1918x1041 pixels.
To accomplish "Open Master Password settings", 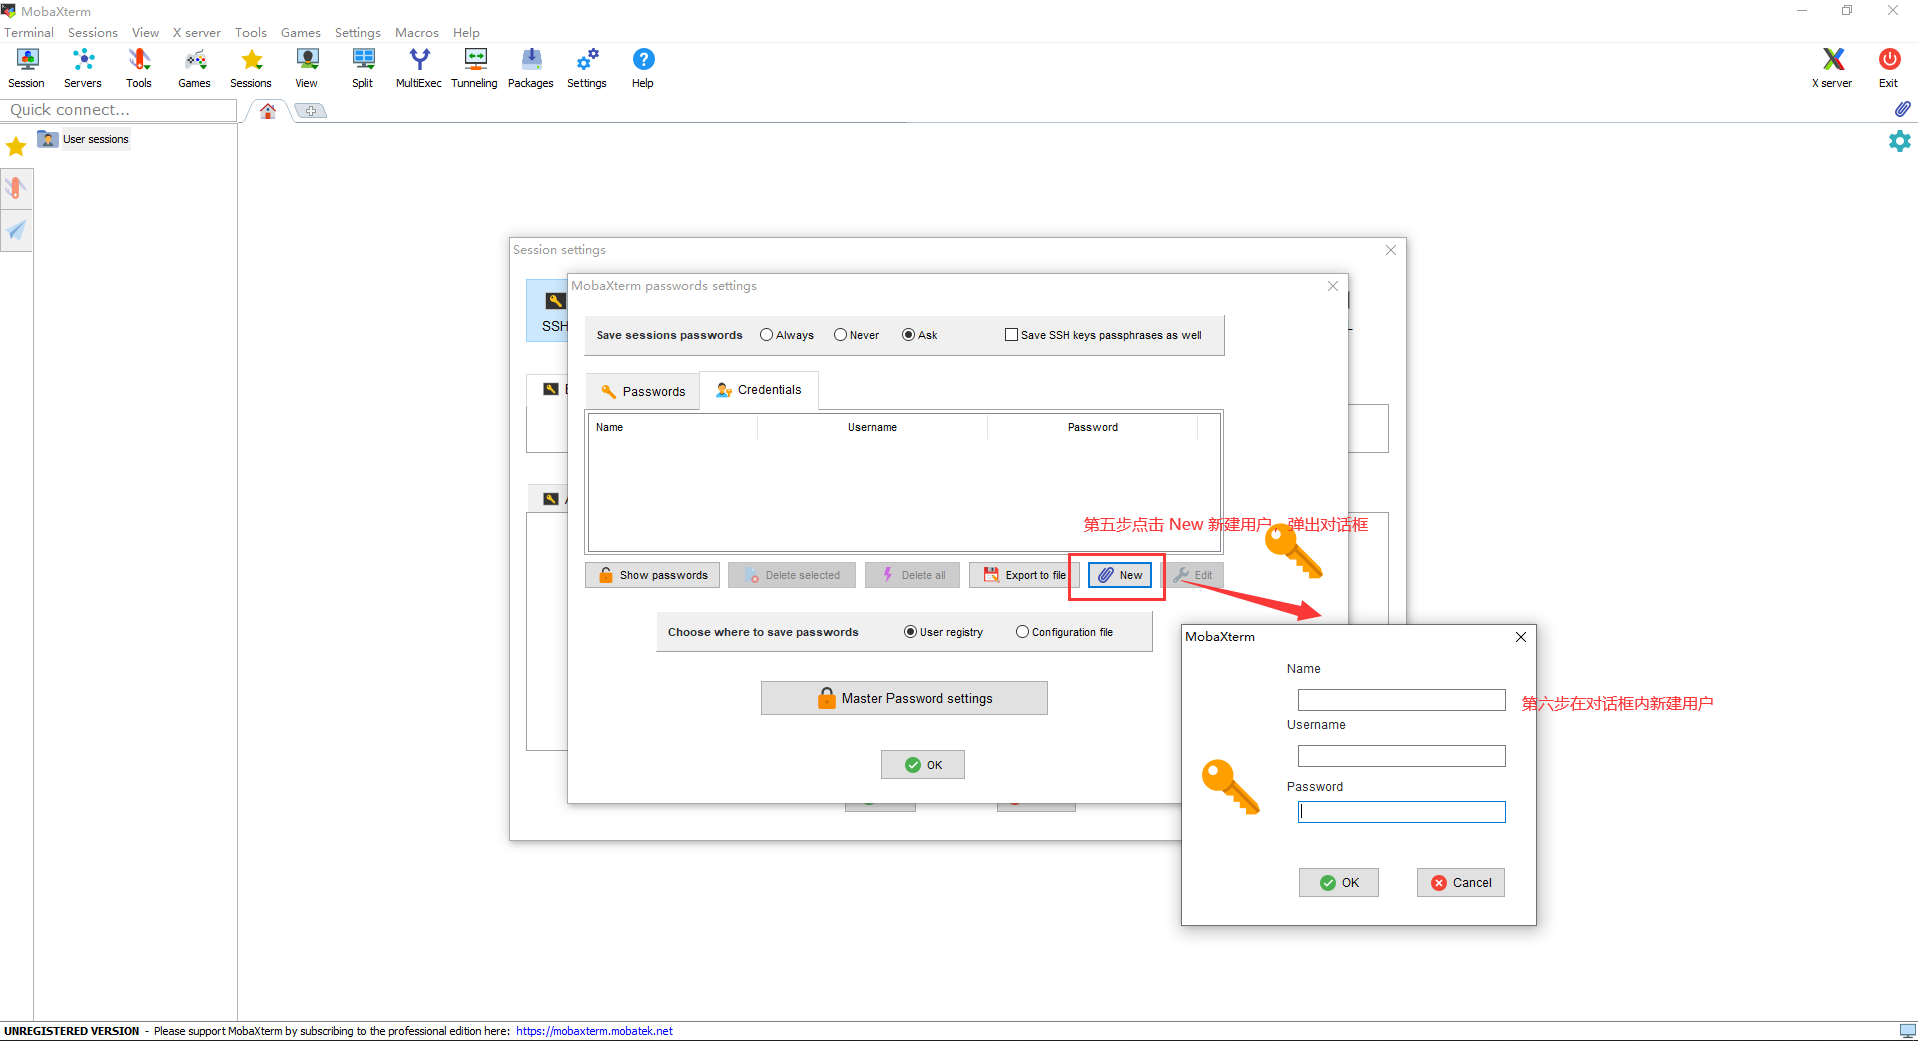I will (904, 698).
